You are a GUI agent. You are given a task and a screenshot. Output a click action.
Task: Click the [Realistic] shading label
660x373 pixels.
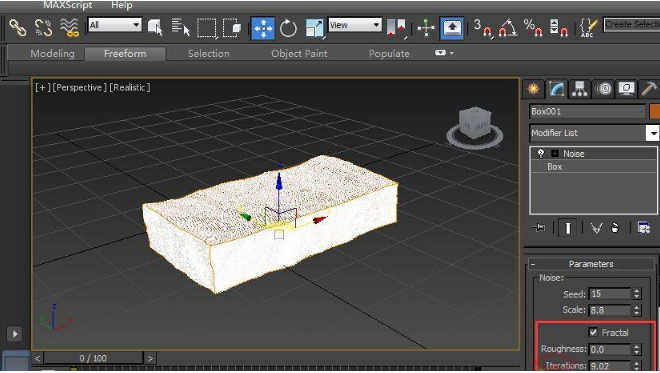coord(130,88)
